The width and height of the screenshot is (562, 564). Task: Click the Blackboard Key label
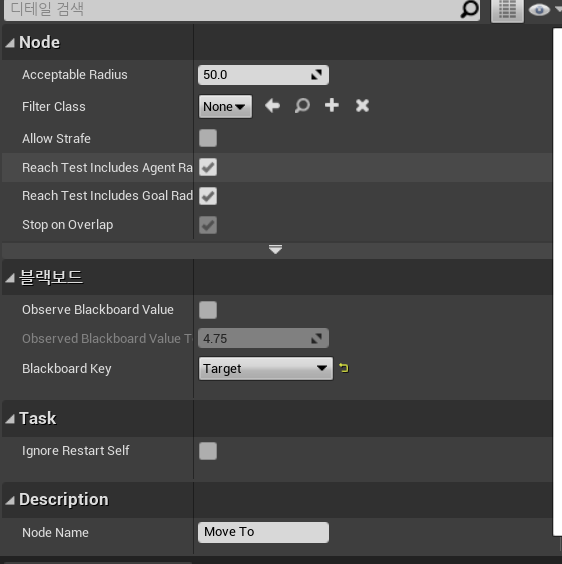[x=67, y=369]
